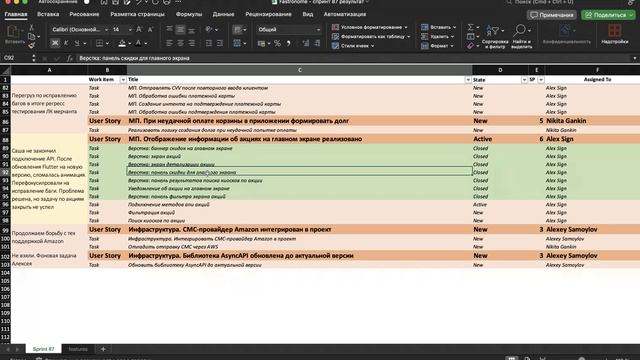The height and width of the screenshot is (360, 640).
Task: Toggle wrap text button
Action: point(237,29)
